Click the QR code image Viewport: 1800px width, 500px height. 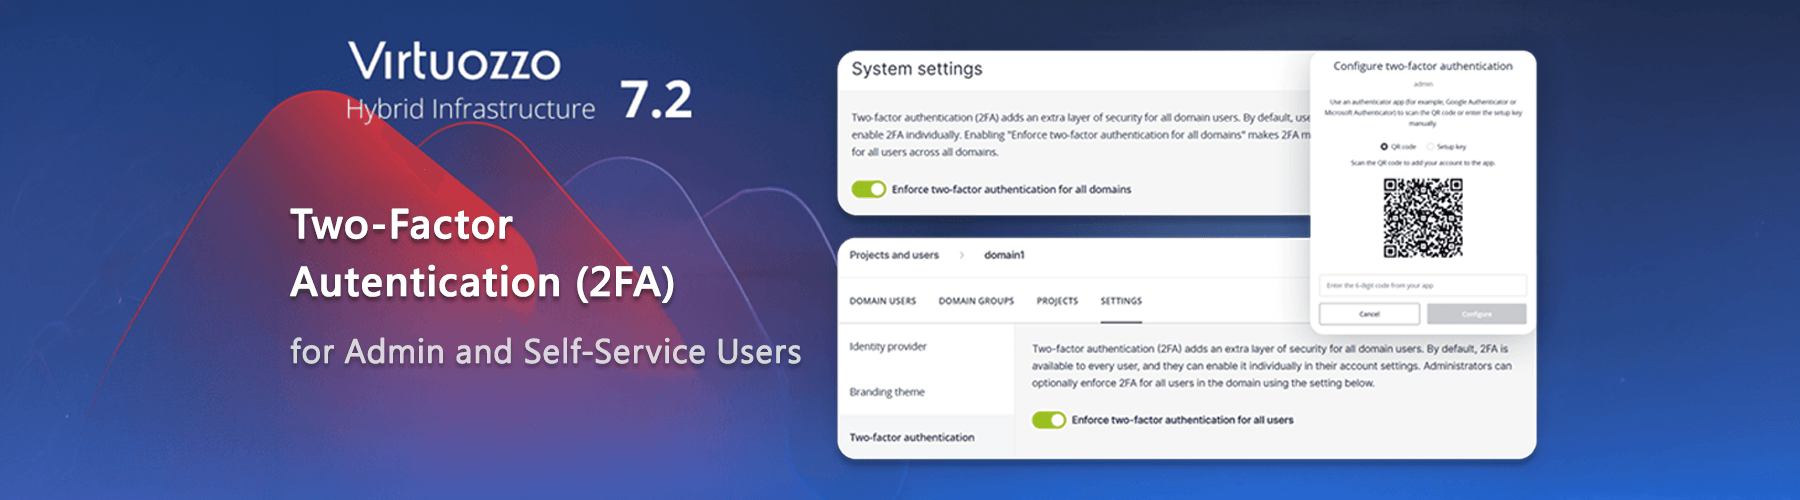pyautogui.click(x=1423, y=218)
